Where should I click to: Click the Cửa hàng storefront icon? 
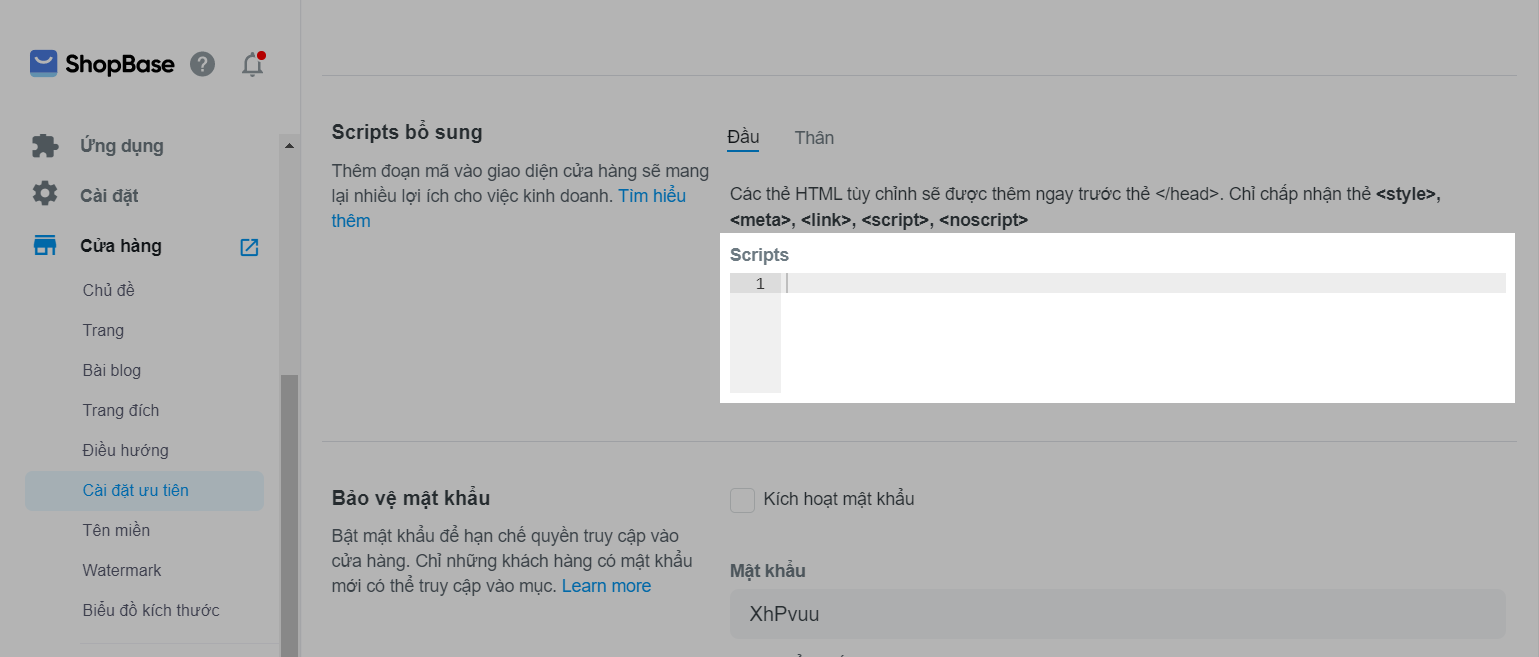coord(45,246)
